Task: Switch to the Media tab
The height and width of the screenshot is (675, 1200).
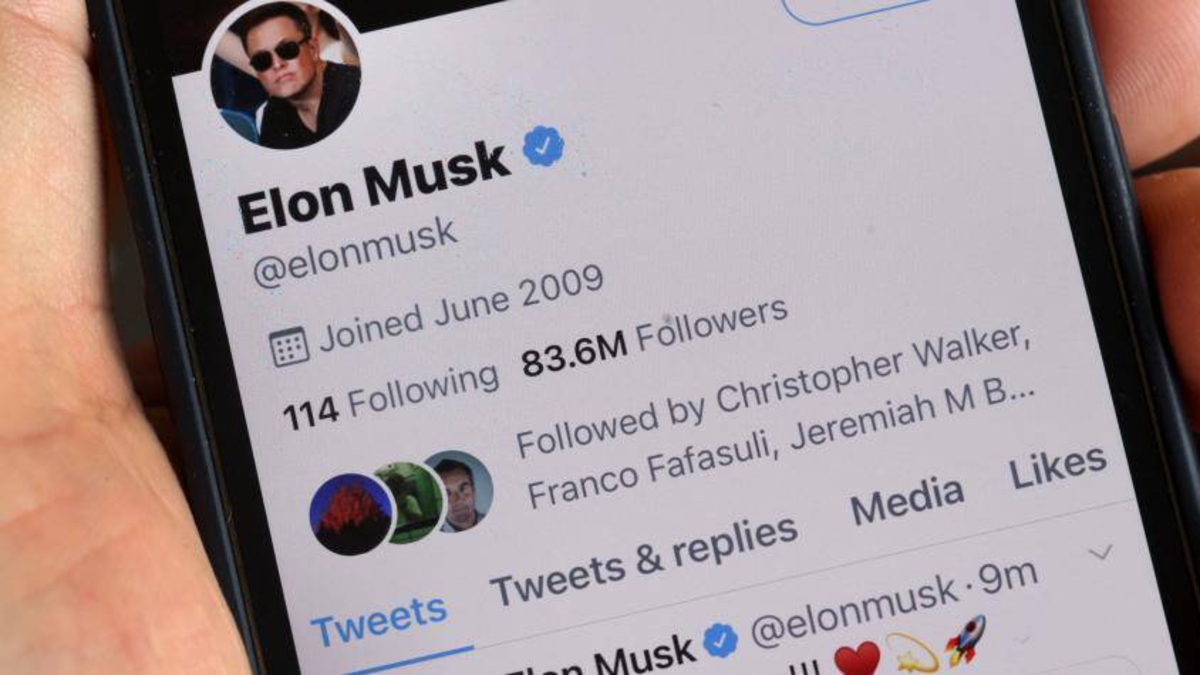Action: coord(907,500)
